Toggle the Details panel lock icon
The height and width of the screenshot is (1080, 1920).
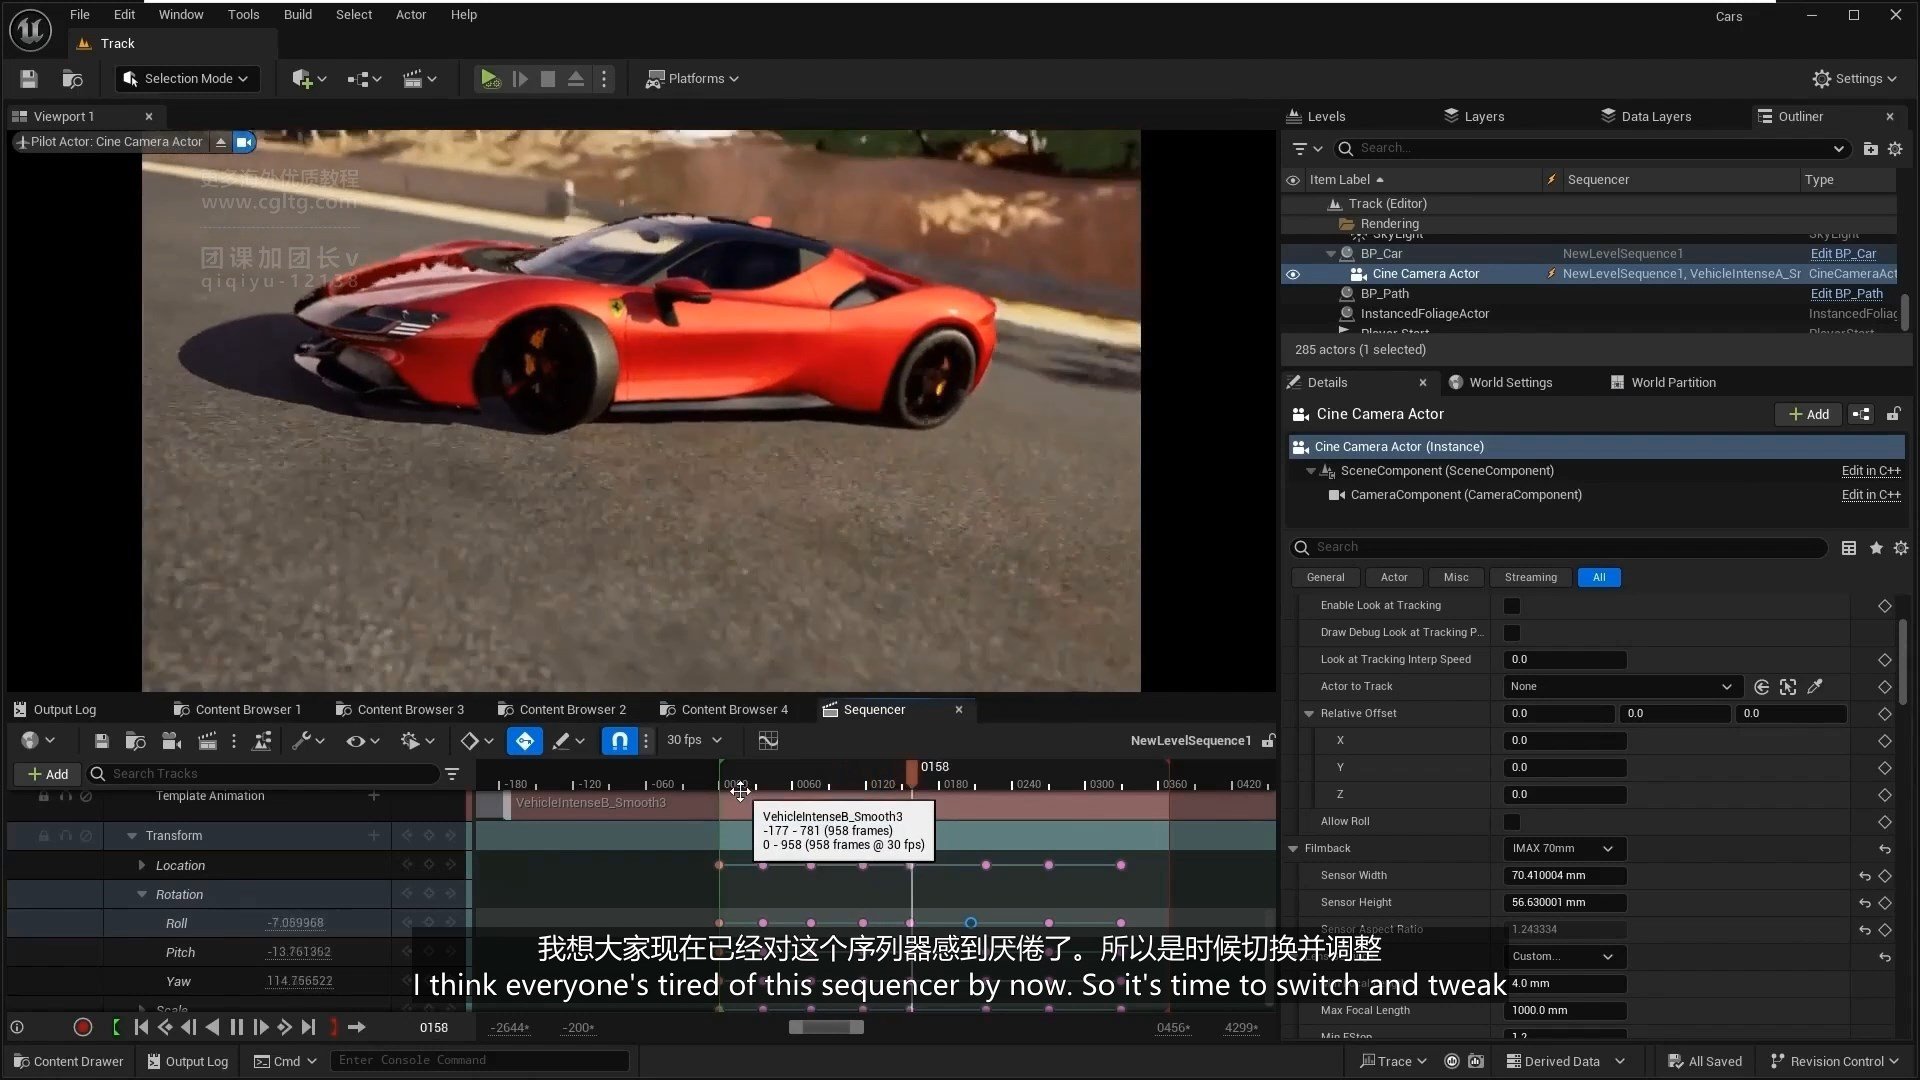1893,414
